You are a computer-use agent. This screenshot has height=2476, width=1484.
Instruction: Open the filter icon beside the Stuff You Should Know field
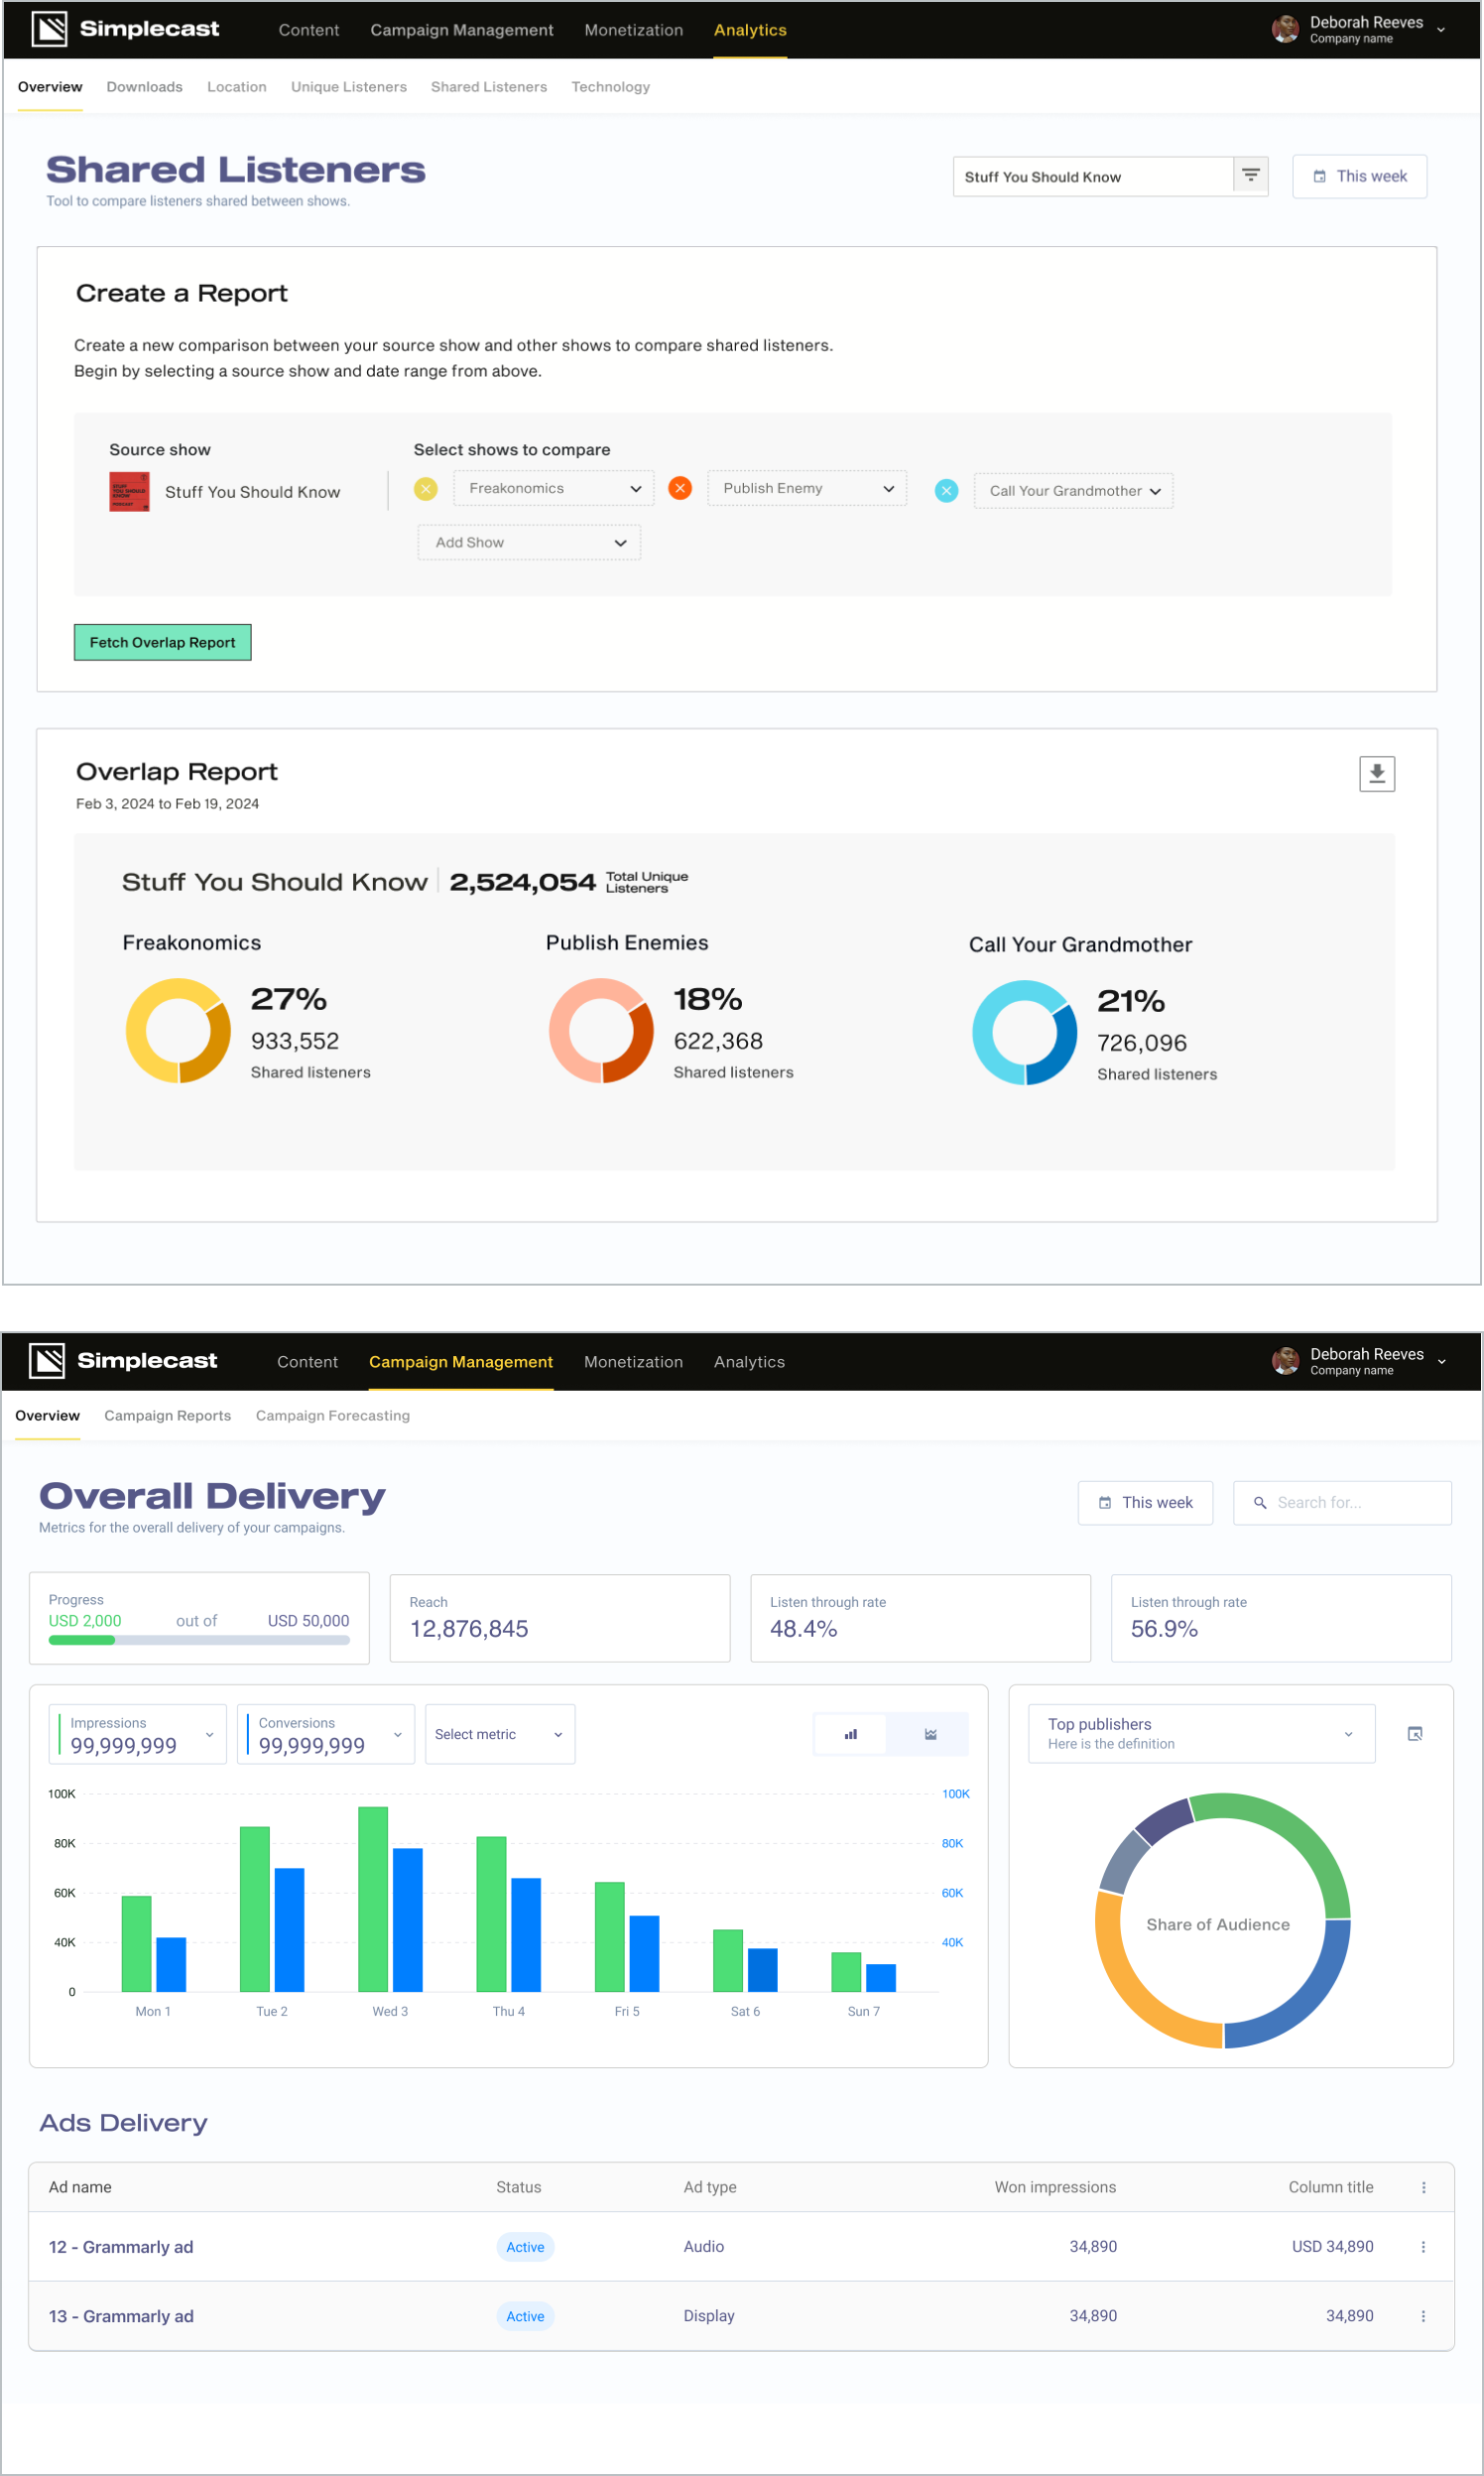pos(1250,176)
